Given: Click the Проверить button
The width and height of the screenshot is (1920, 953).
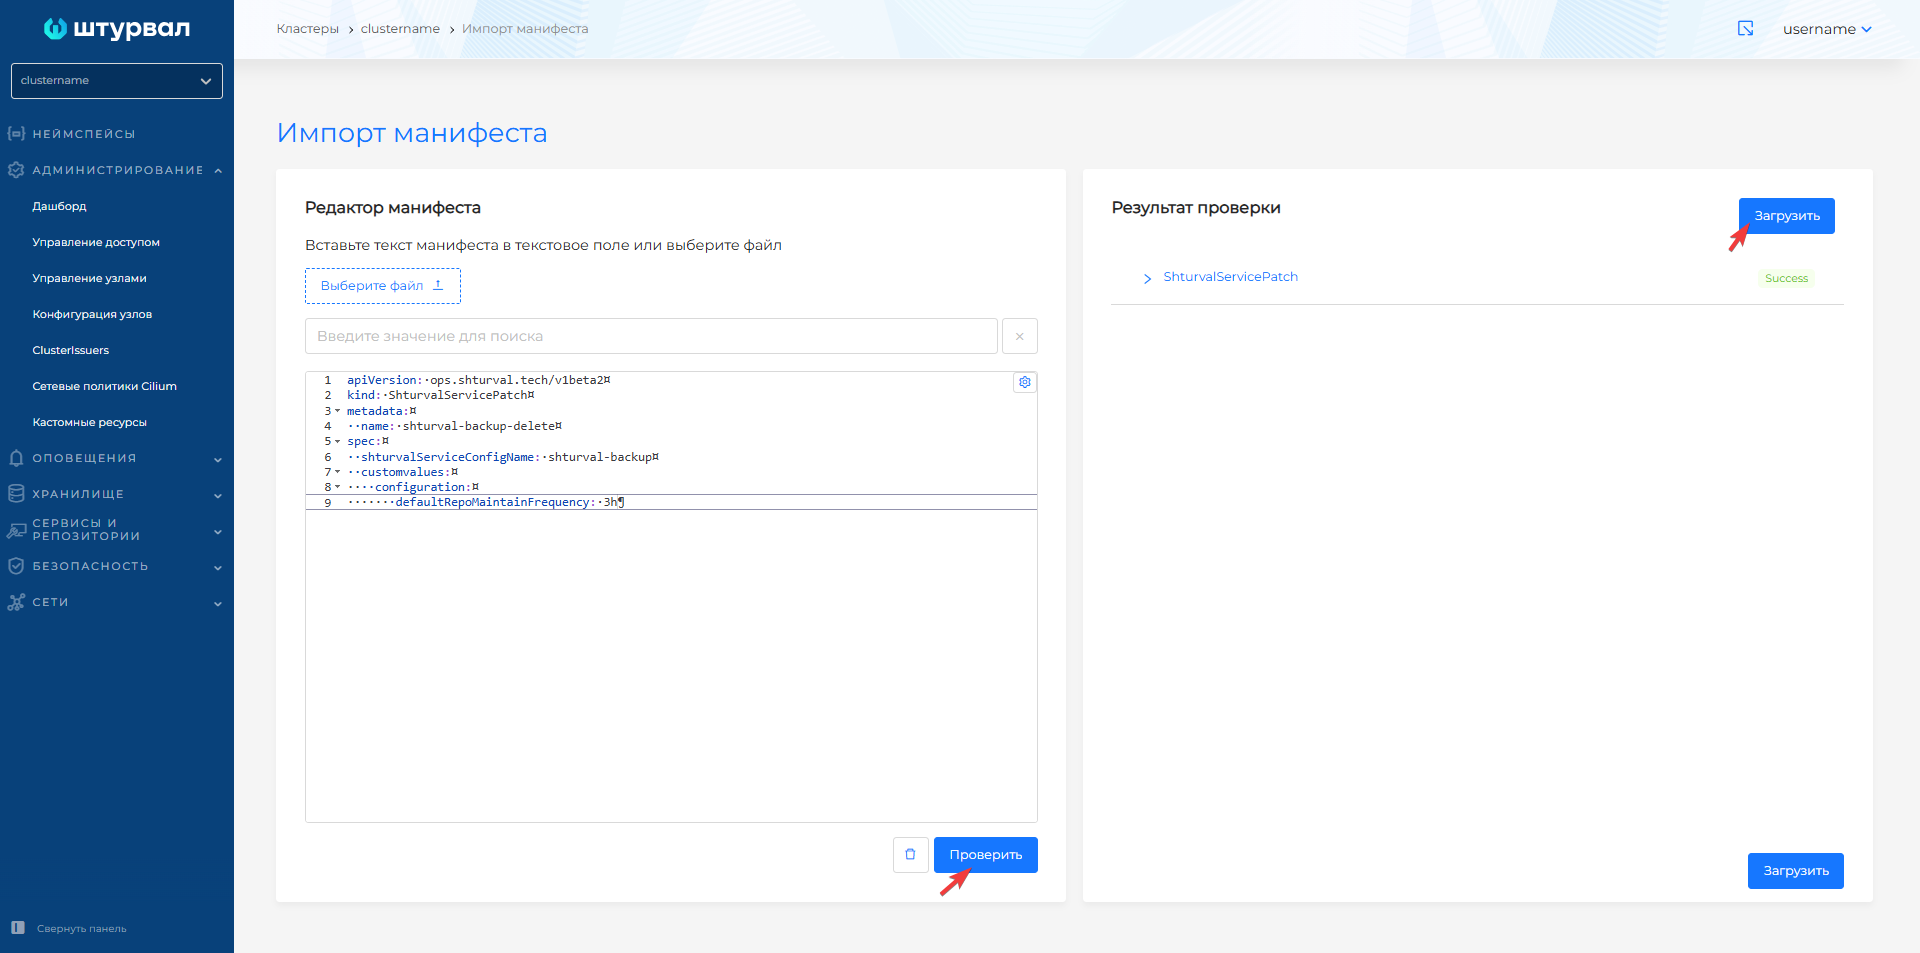Looking at the screenshot, I should click(986, 855).
